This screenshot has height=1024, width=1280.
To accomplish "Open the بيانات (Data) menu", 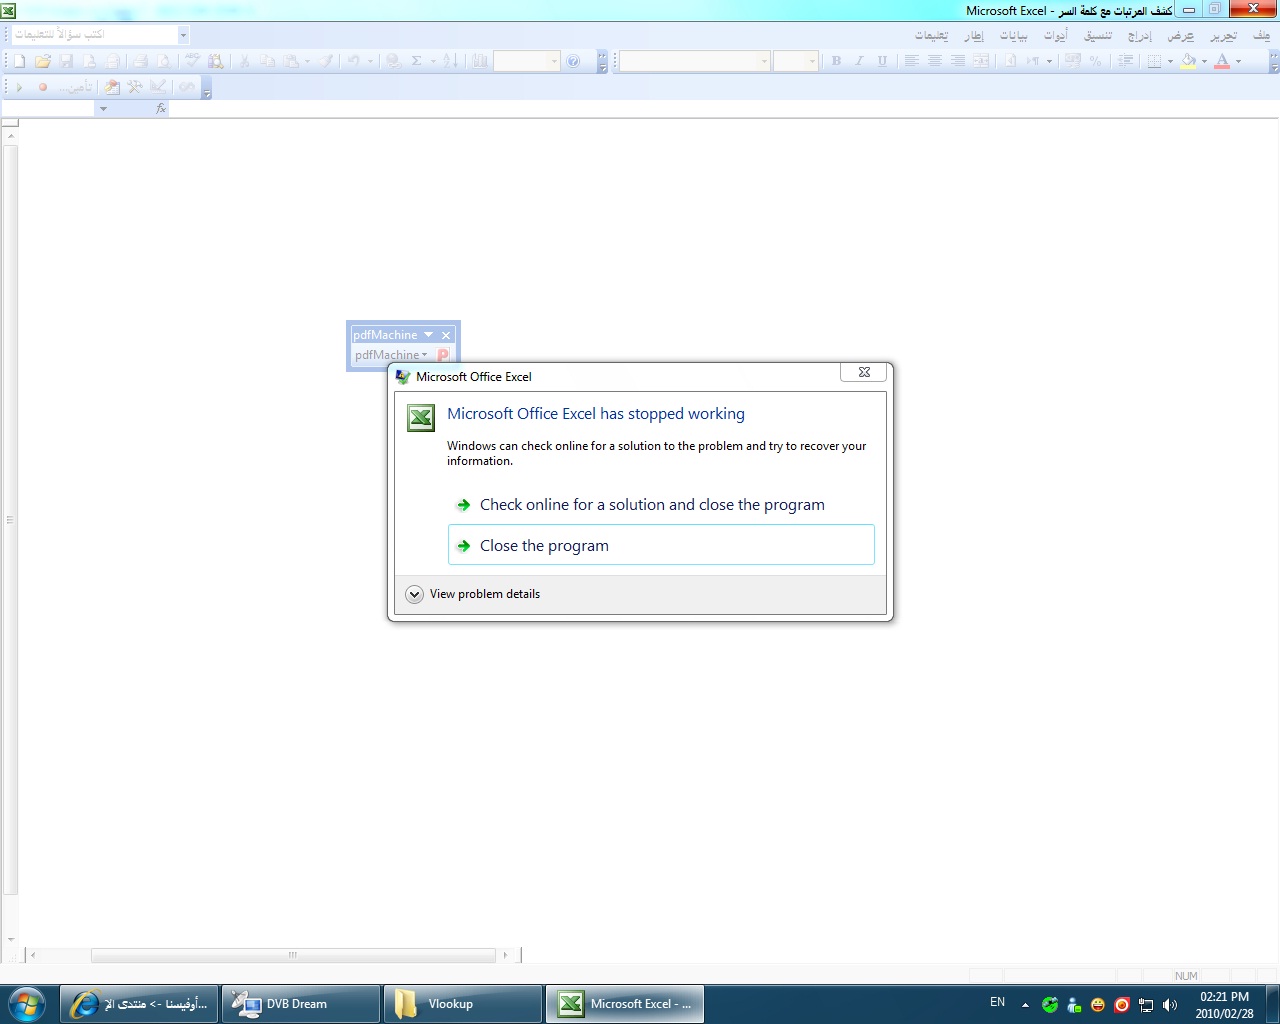I will click(1014, 35).
